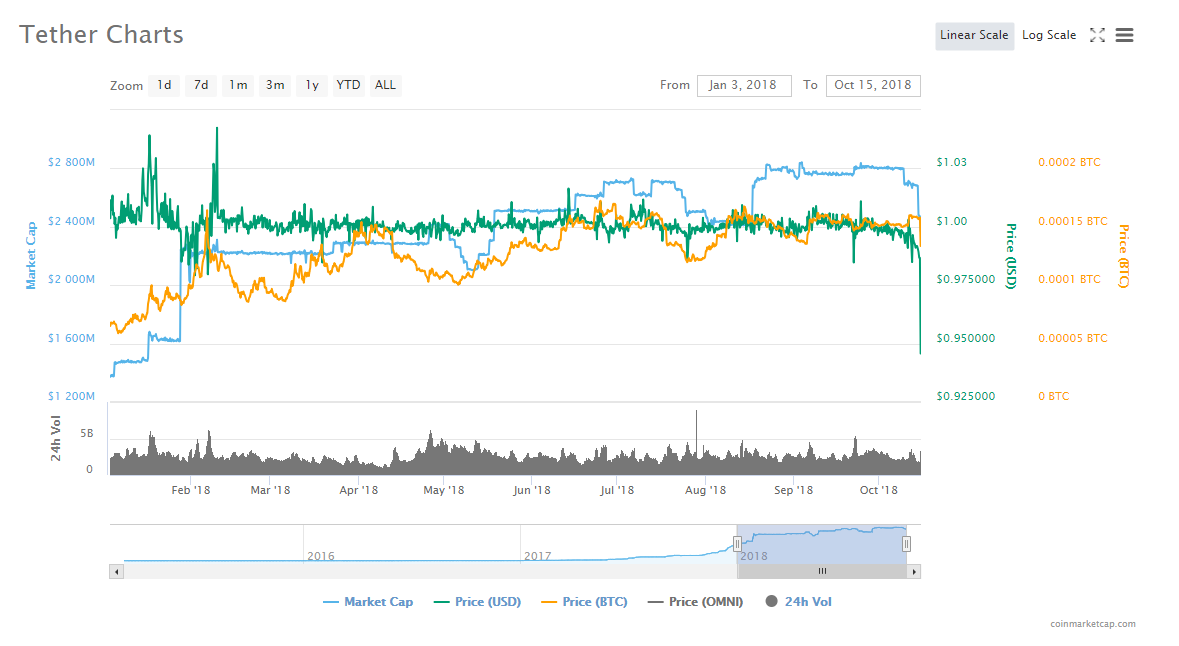The height and width of the screenshot is (646, 1179).
Task: Click the Aug '18 axis label
Action: (705, 490)
